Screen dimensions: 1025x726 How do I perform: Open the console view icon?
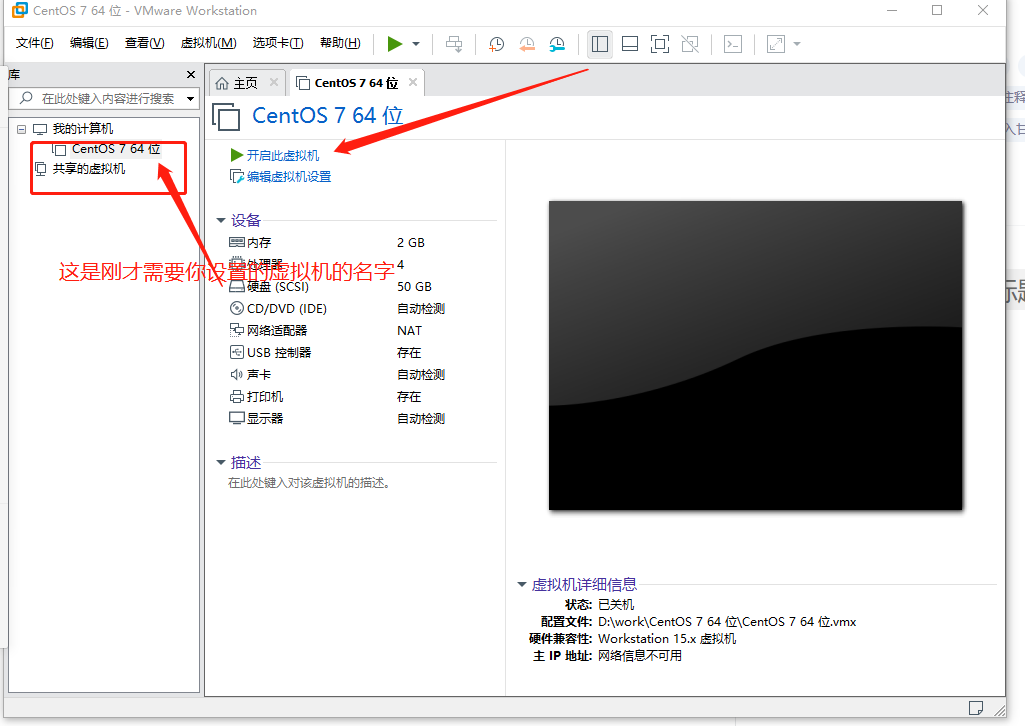click(733, 44)
